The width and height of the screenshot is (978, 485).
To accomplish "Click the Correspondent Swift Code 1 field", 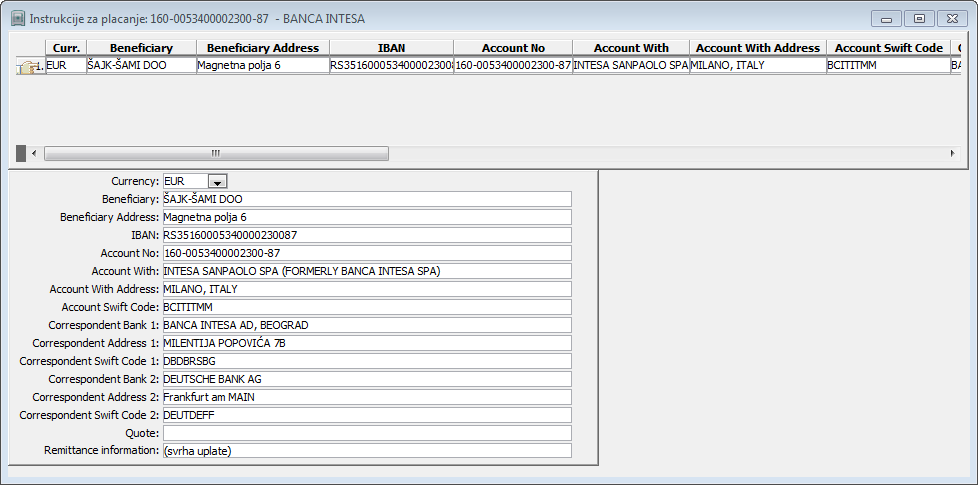I will pyautogui.click(x=365, y=361).
